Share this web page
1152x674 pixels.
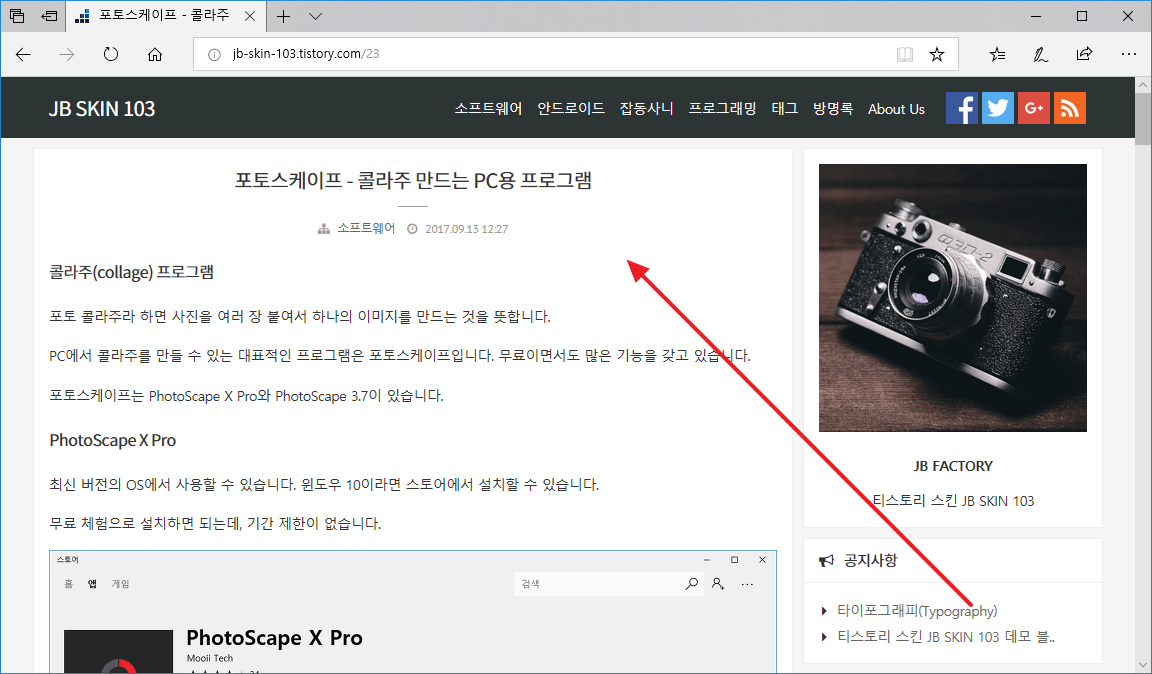click(x=1084, y=54)
